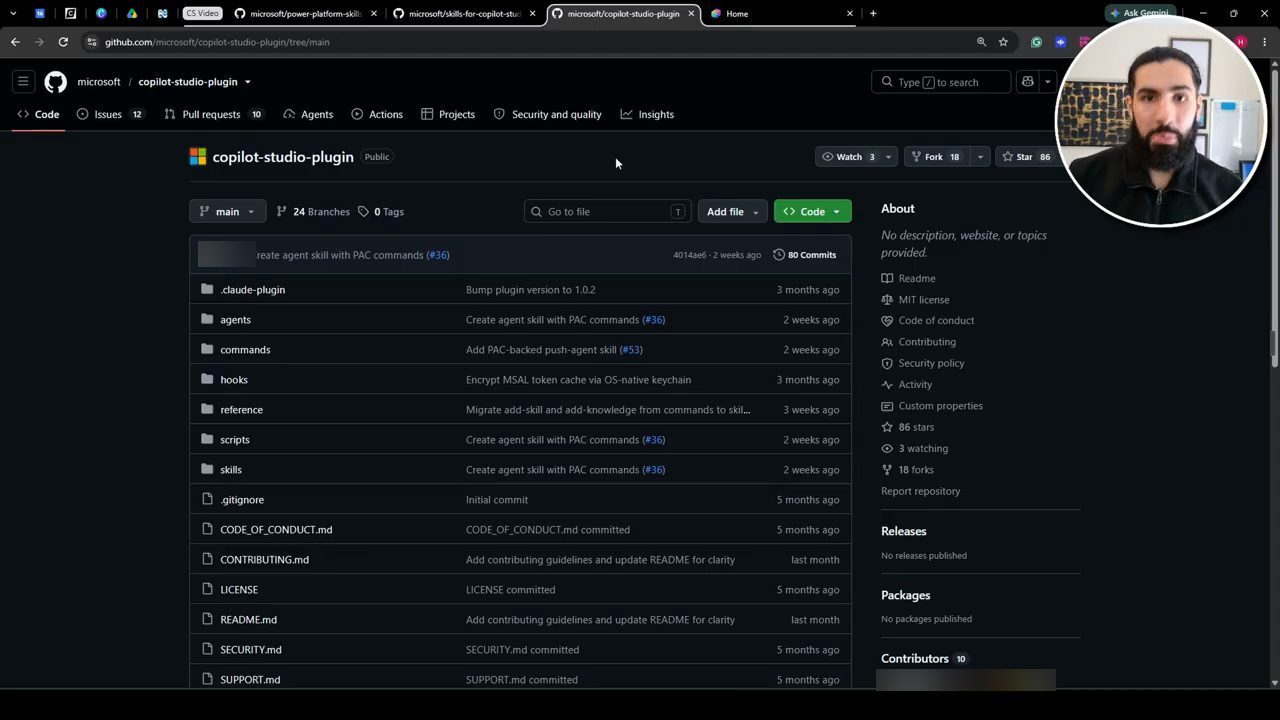Click the microsoft organization breadcrumb
The image size is (1280, 720).
click(x=99, y=82)
